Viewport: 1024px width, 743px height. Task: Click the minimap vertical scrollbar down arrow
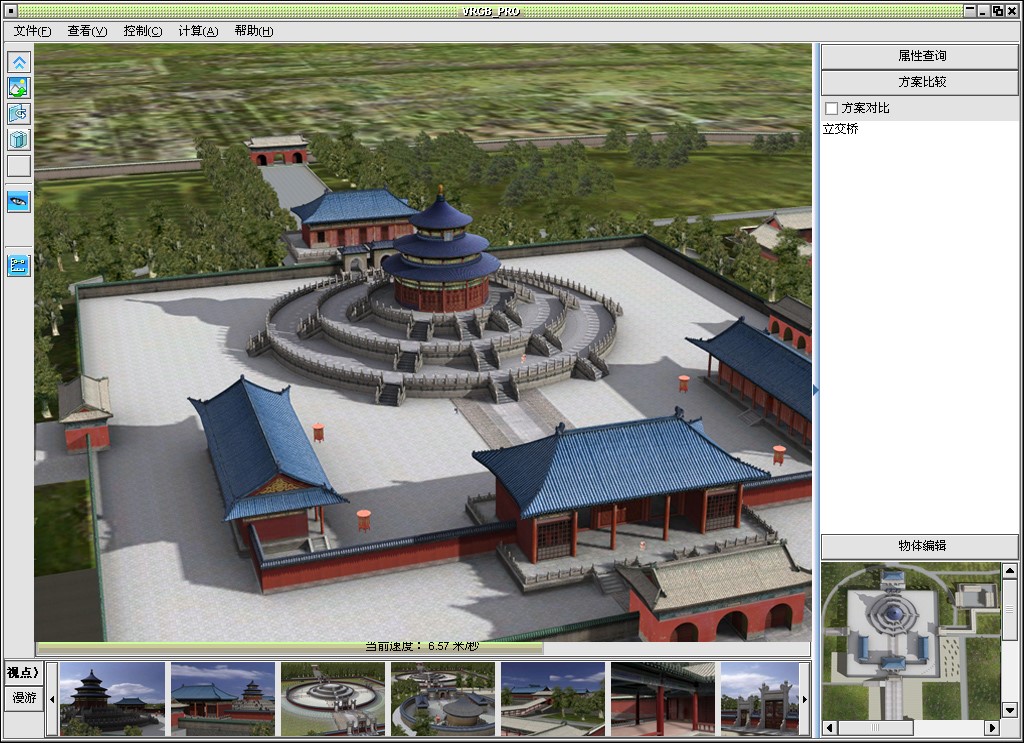(1010, 710)
